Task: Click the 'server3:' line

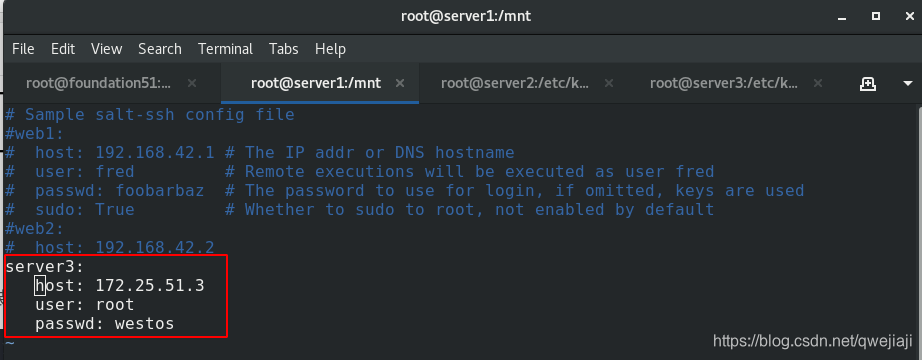Action: [45, 266]
